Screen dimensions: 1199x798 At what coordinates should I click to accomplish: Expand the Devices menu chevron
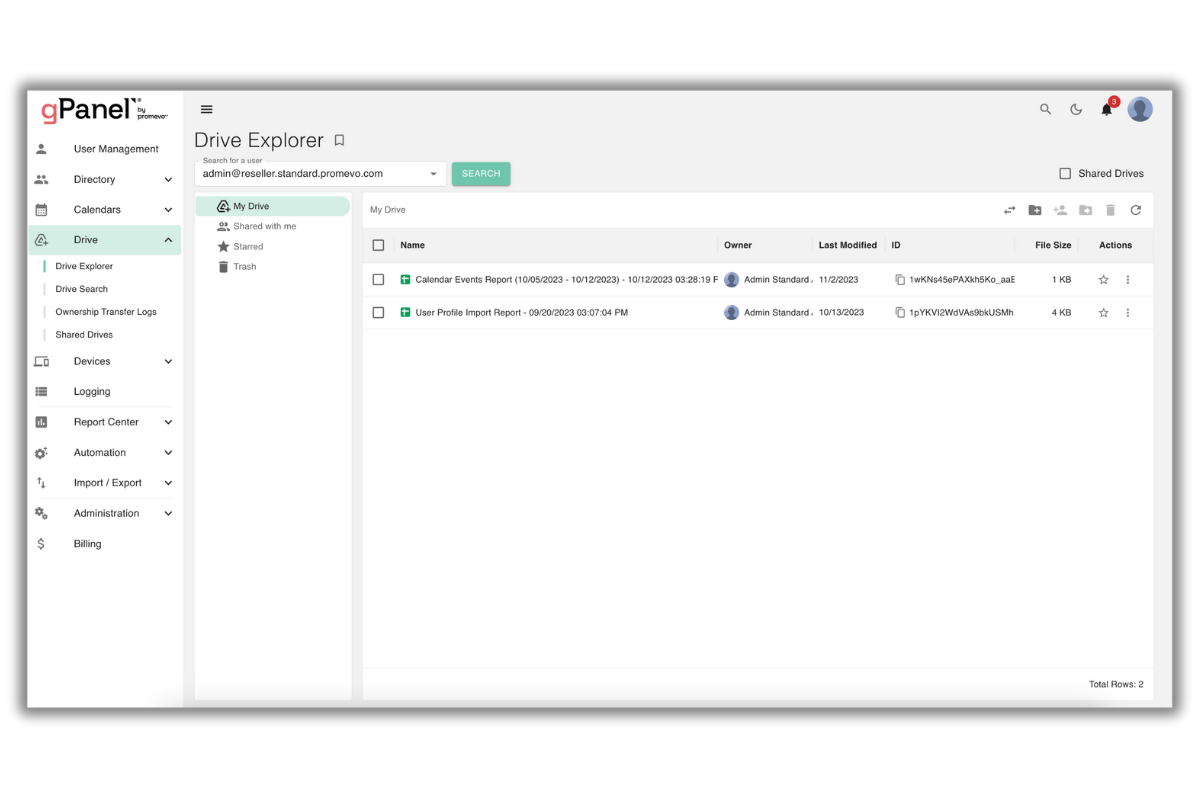click(168, 362)
